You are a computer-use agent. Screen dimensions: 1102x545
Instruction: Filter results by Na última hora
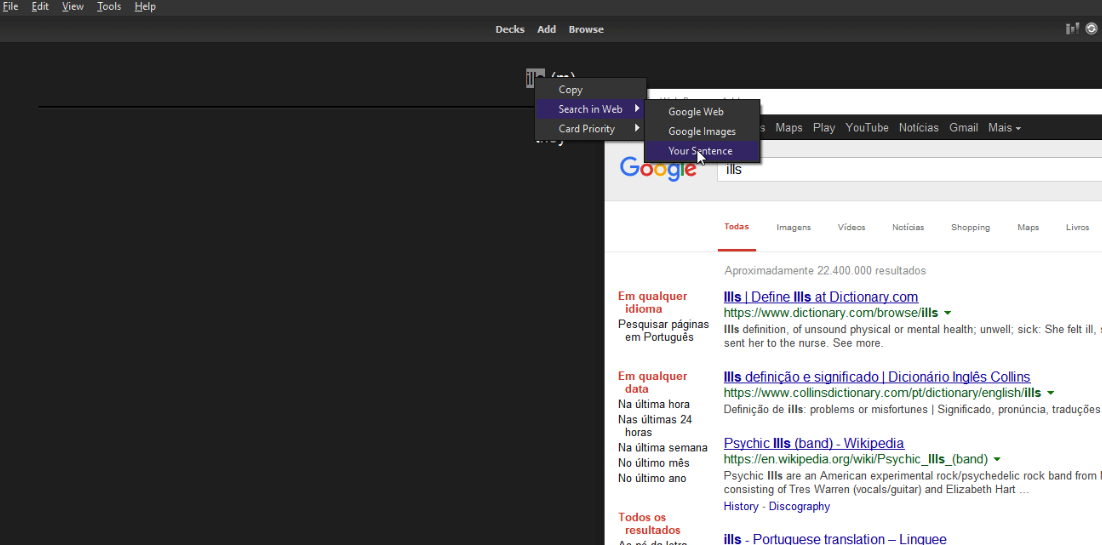(654, 404)
